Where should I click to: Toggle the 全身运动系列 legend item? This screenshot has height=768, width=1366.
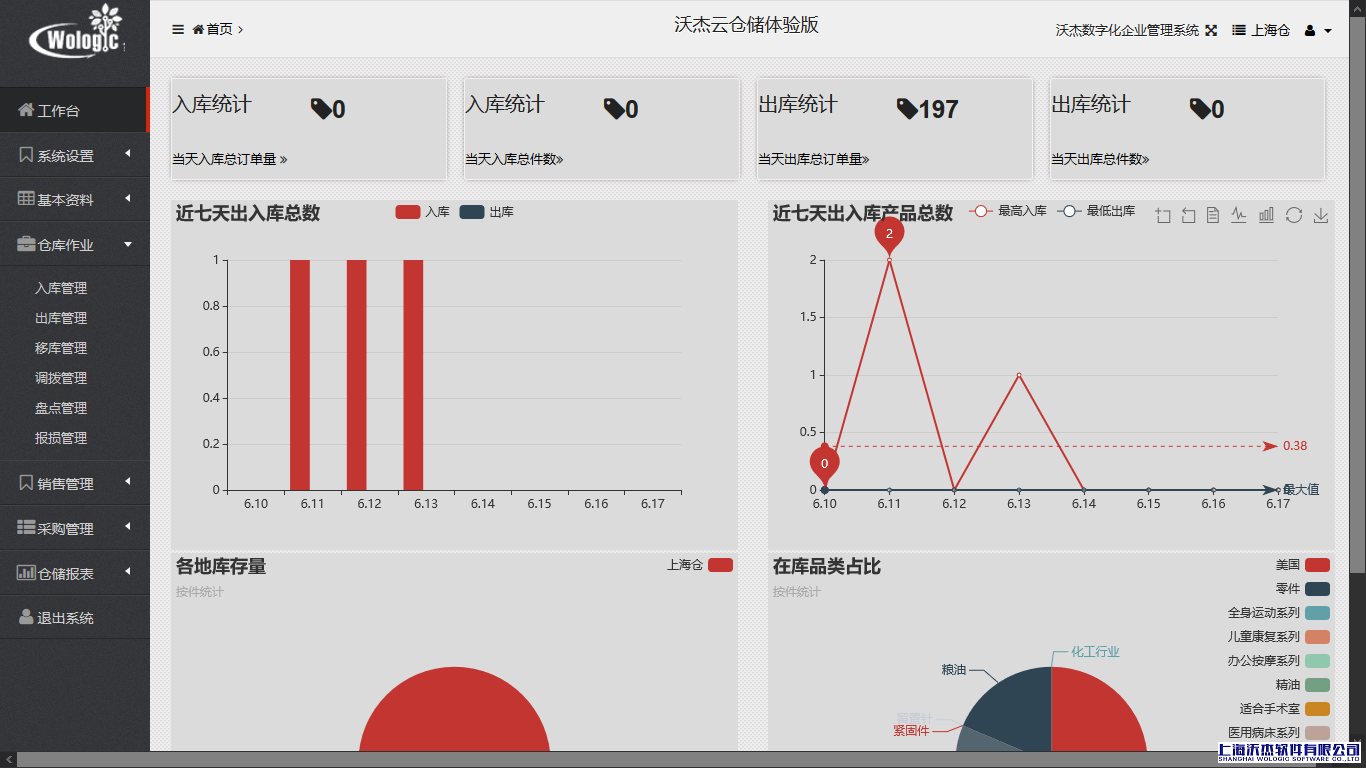[1279, 613]
